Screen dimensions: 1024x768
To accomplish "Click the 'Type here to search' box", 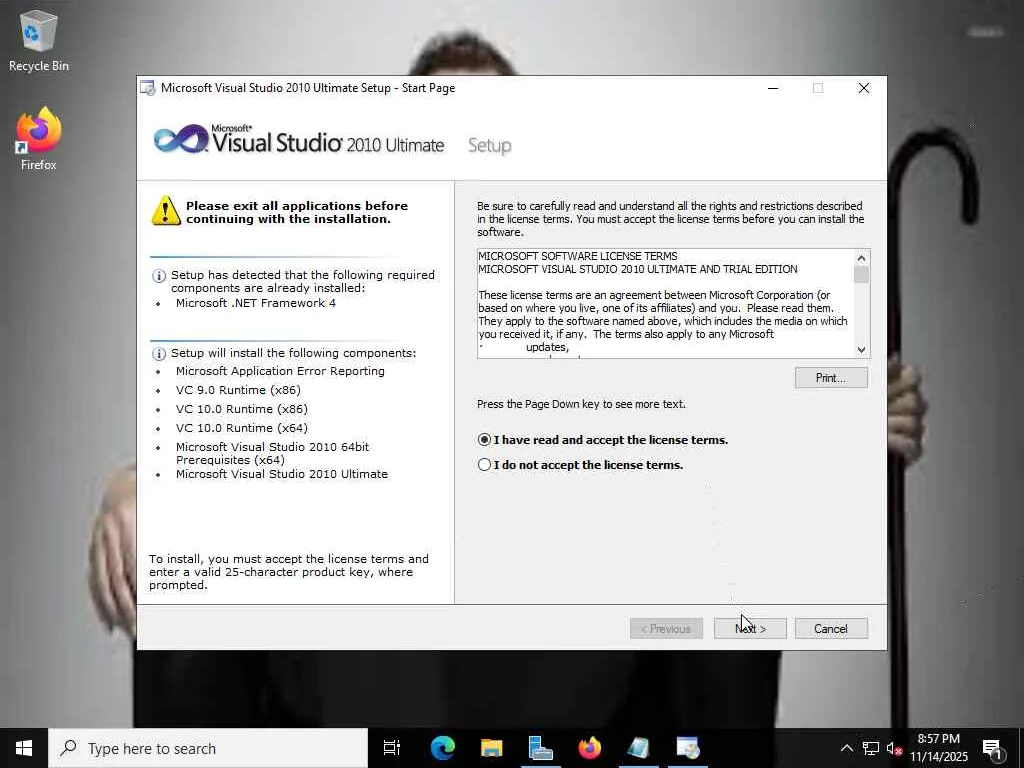I will point(208,748).
